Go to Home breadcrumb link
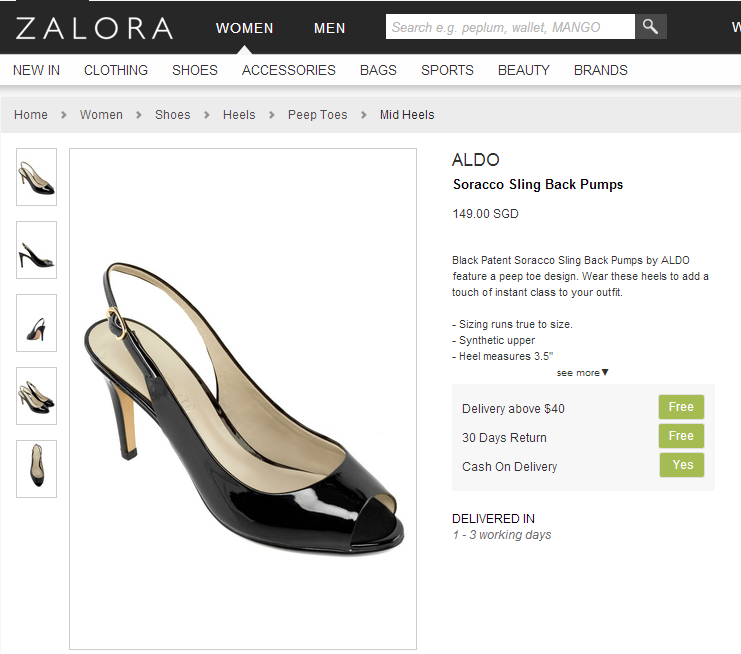This screenshot has height=654, width=741. [x=31, y=115]
